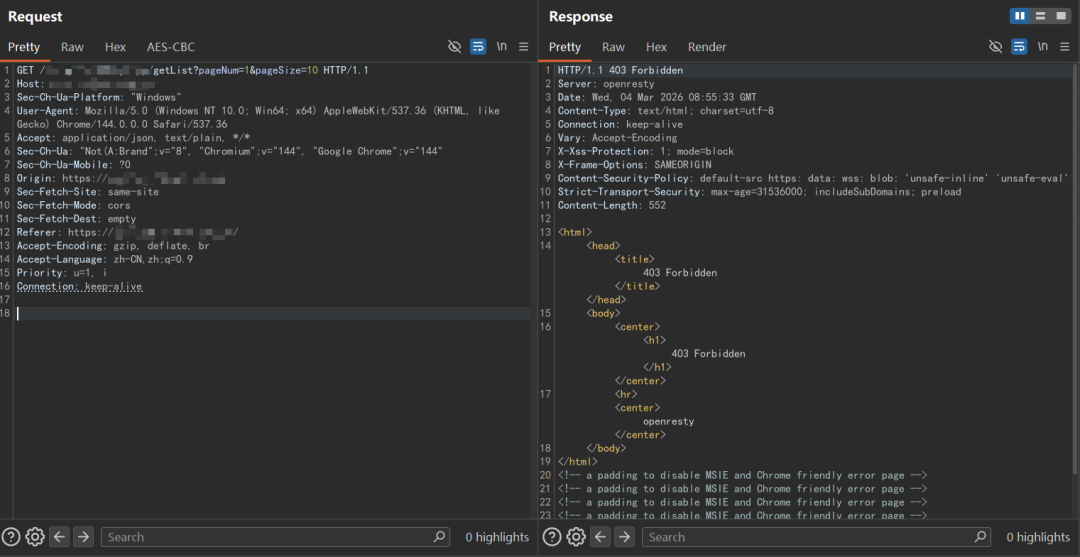Open Request panel hamburger options menu
The width and height of the screenshot is (1080, 557).
(523, 47)
